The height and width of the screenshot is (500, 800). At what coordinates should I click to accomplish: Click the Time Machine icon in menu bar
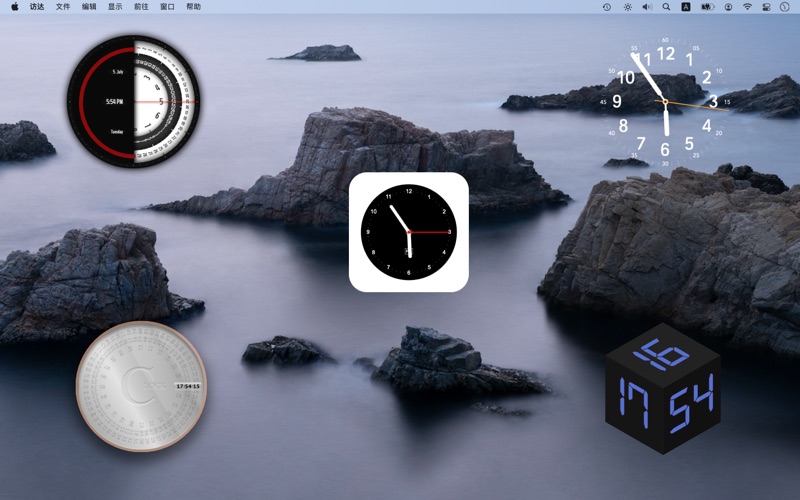coord(606,7)
